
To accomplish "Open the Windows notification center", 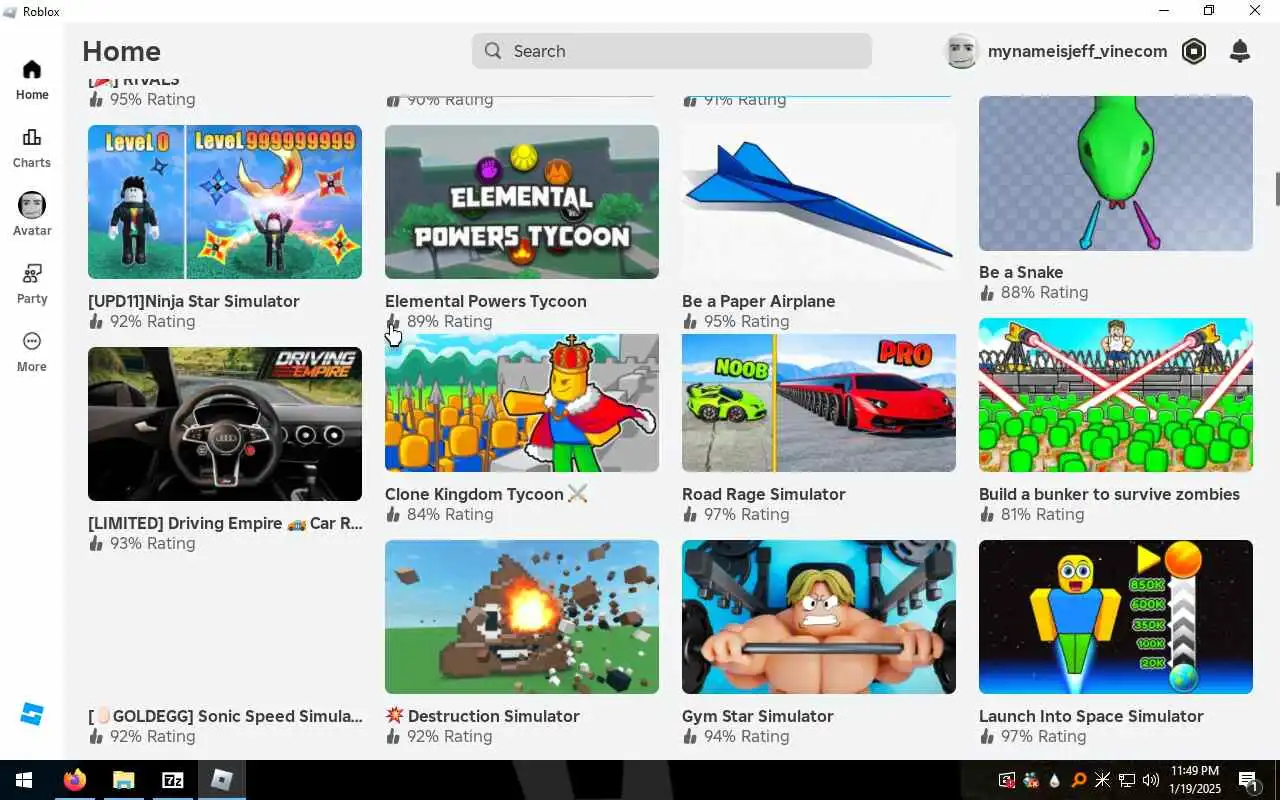I will point(1248,780).
